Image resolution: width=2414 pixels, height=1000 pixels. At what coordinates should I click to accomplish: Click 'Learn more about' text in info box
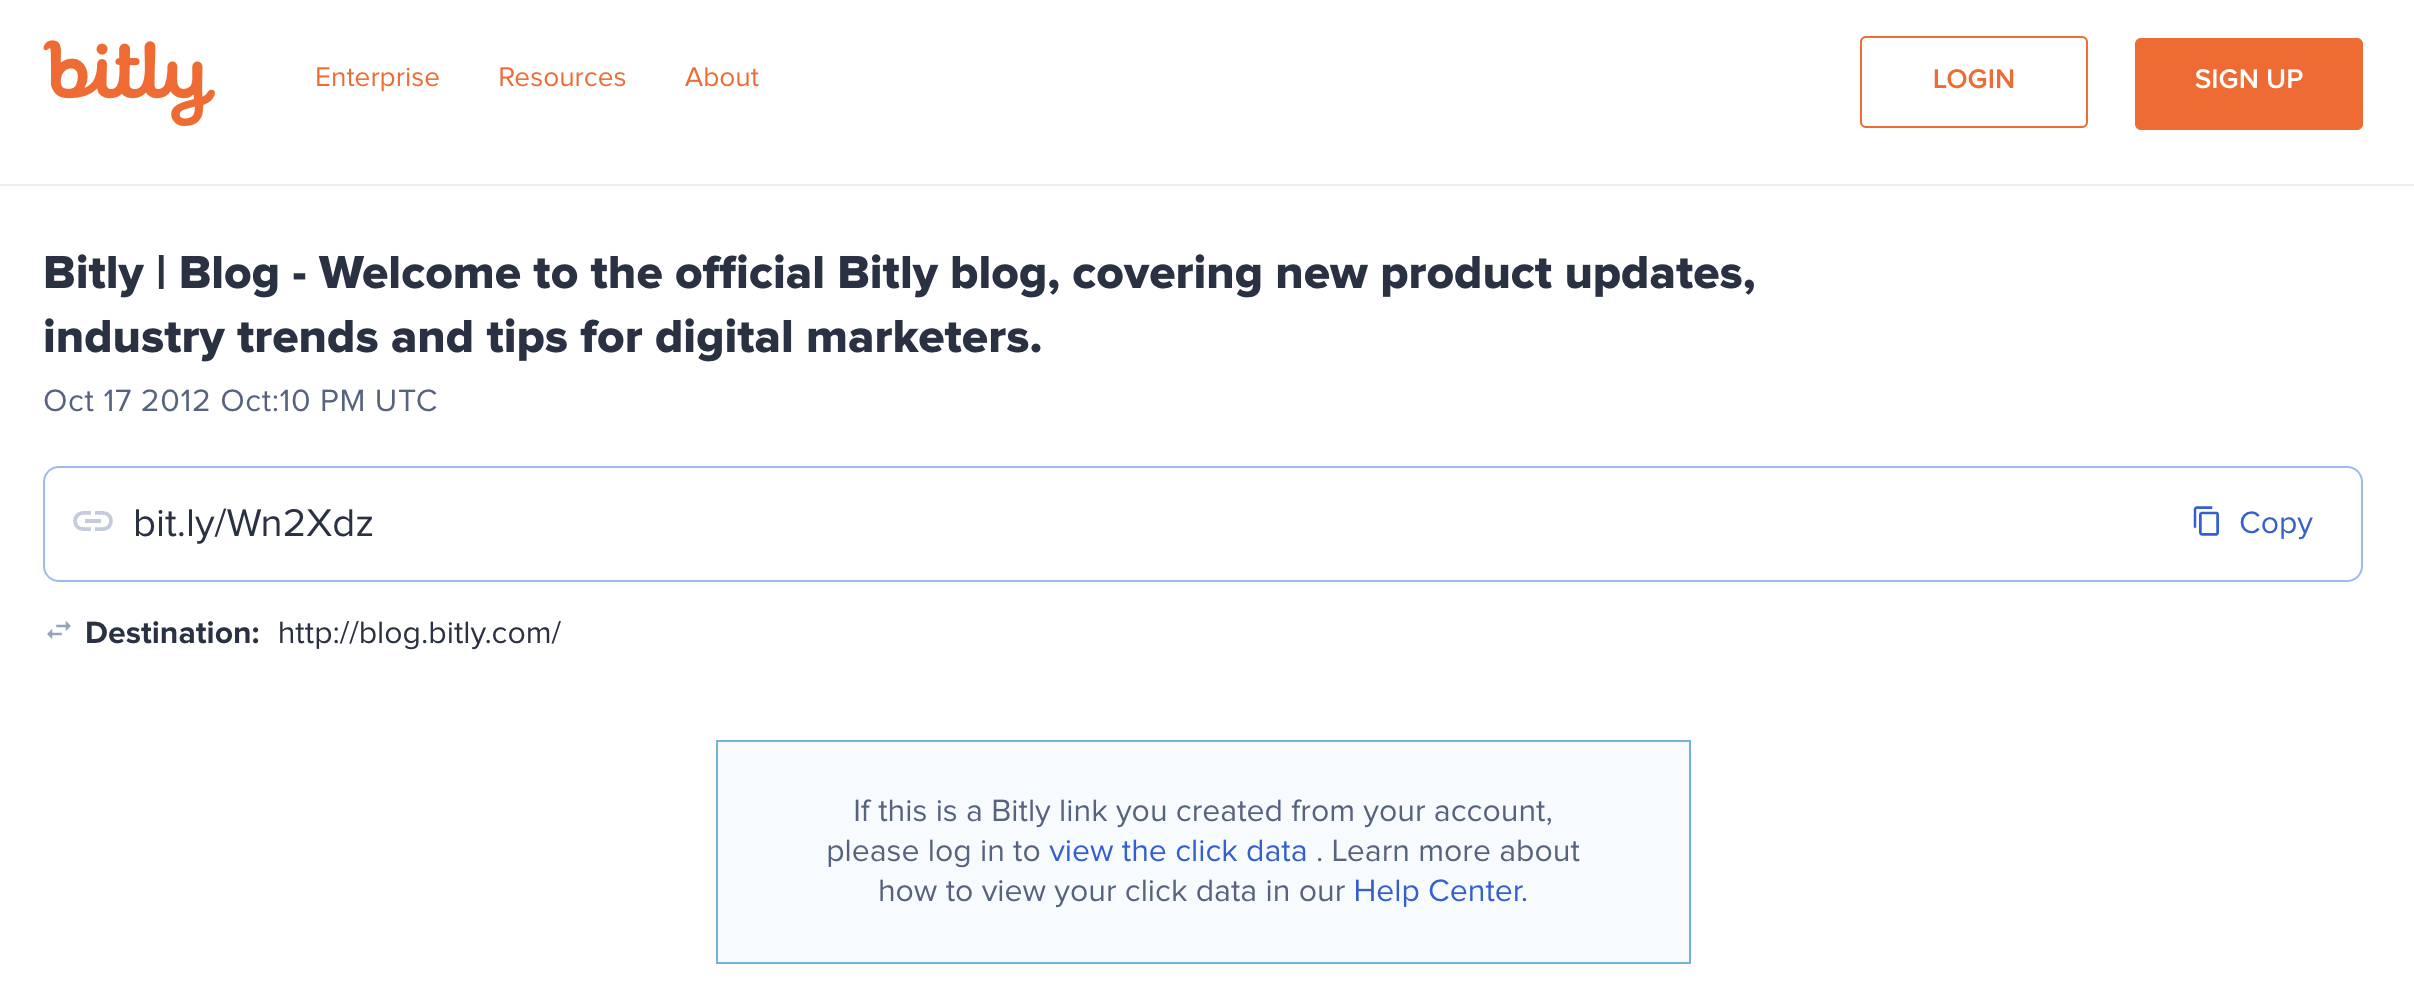pos(1455,851)
